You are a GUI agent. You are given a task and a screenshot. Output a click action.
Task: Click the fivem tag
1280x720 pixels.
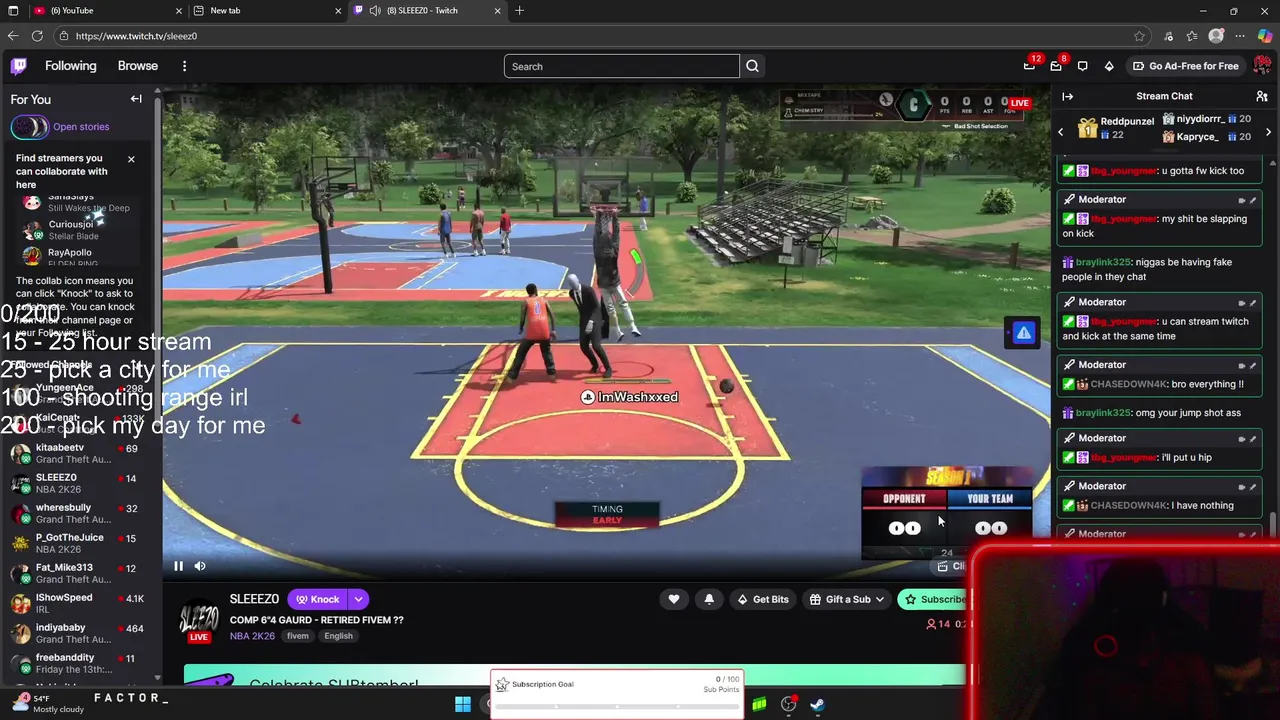click(298, 636)
